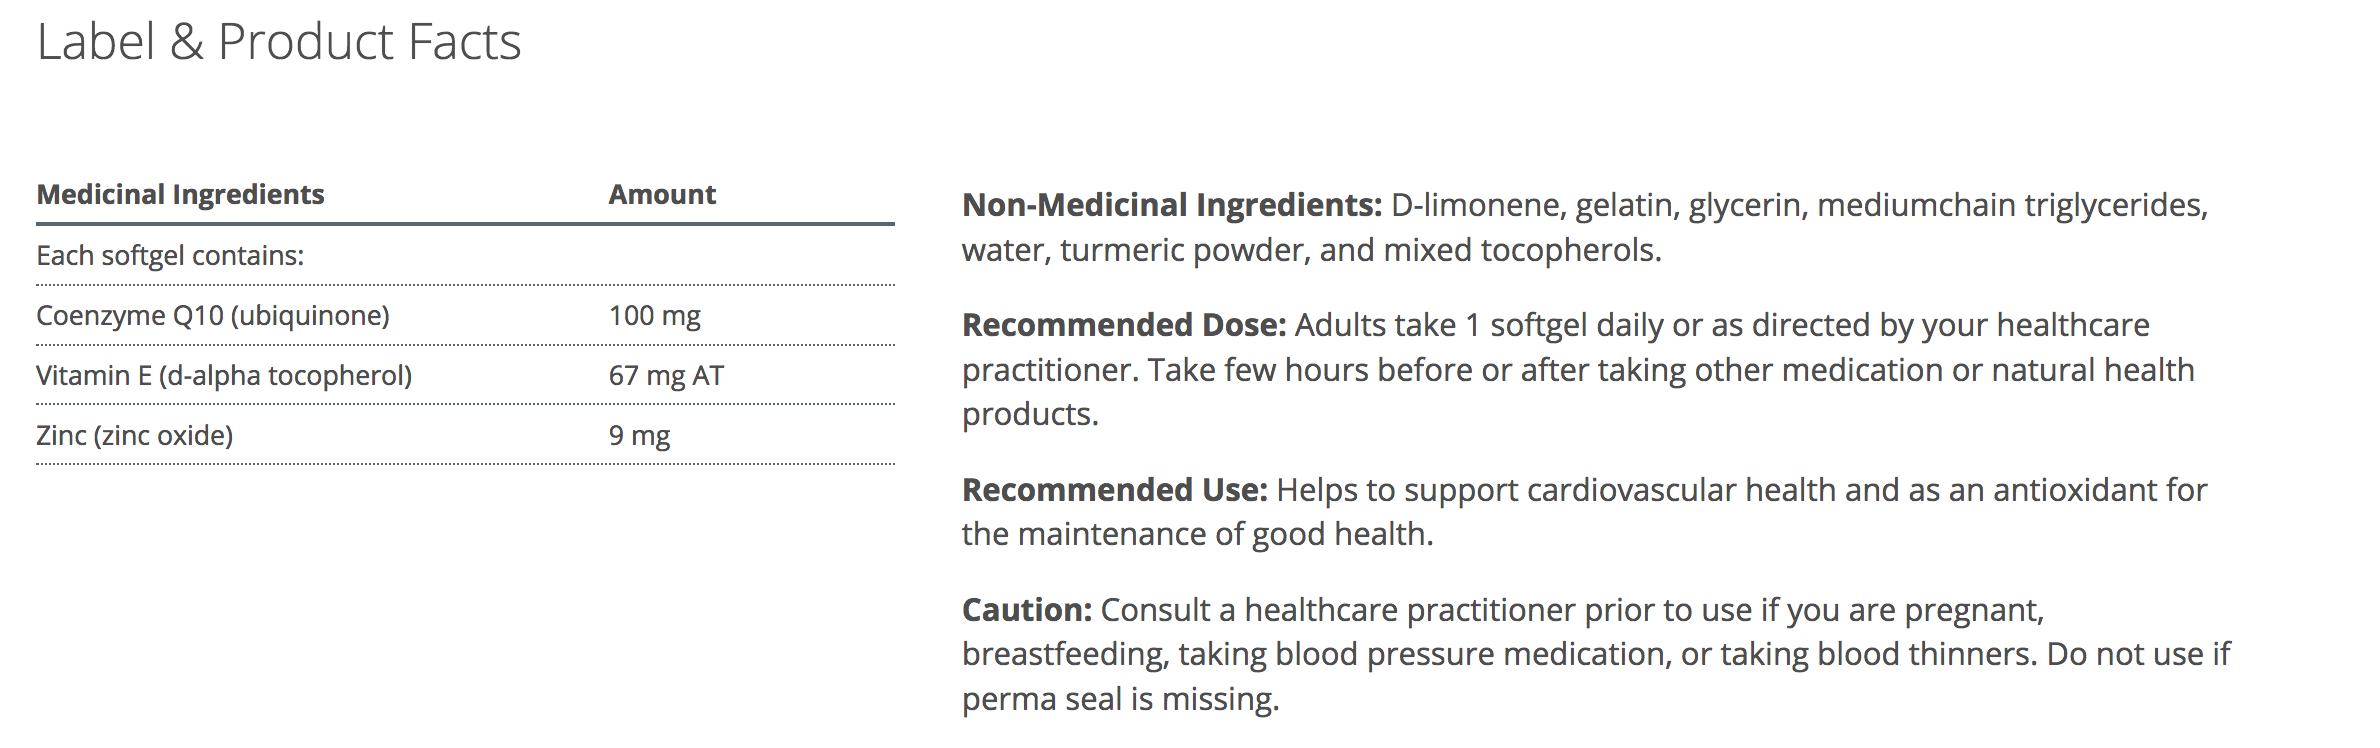Click the perma seal is missing text
2380x748 pixels.
pos(1120,699)
